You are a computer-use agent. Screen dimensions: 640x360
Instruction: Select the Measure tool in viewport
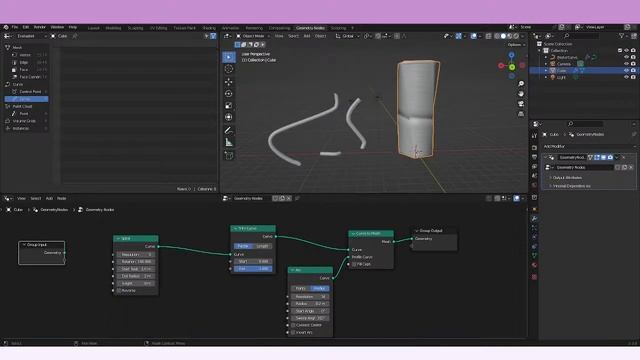pos(229,142)
